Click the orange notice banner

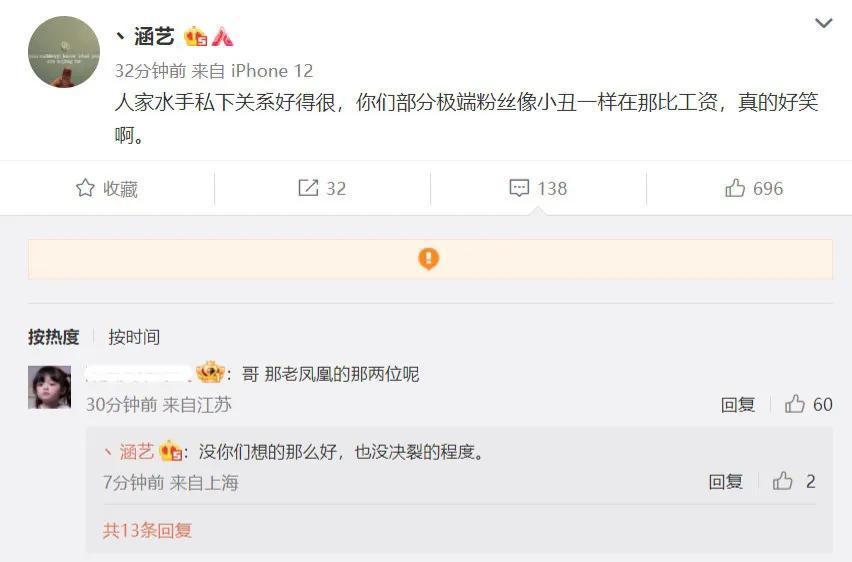pos(600,259)
